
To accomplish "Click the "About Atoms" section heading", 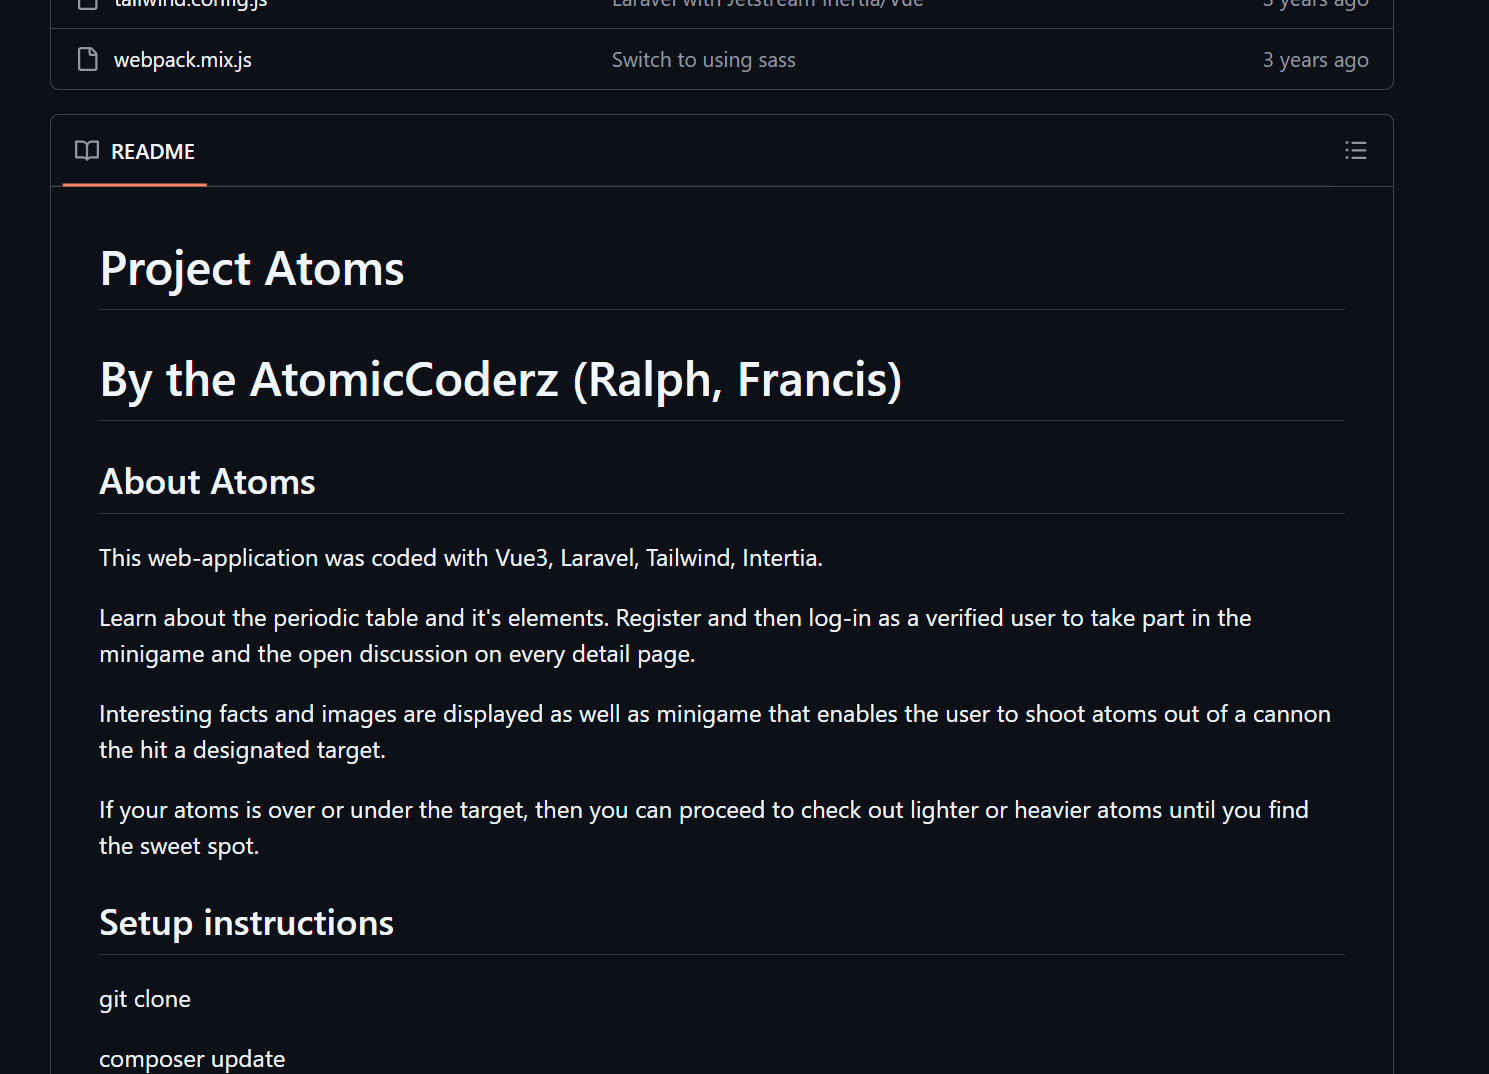I will 207,482.
